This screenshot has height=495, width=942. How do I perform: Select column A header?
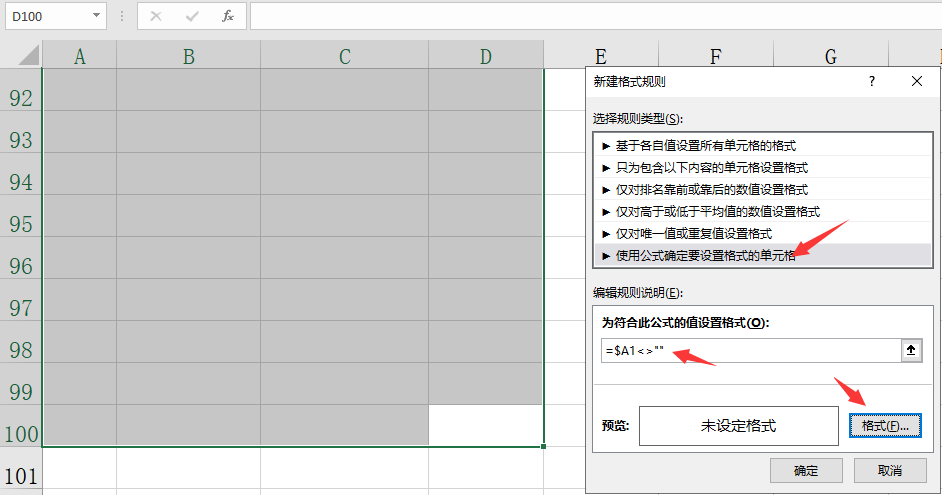pyautogui.click(x=79, y=56)
